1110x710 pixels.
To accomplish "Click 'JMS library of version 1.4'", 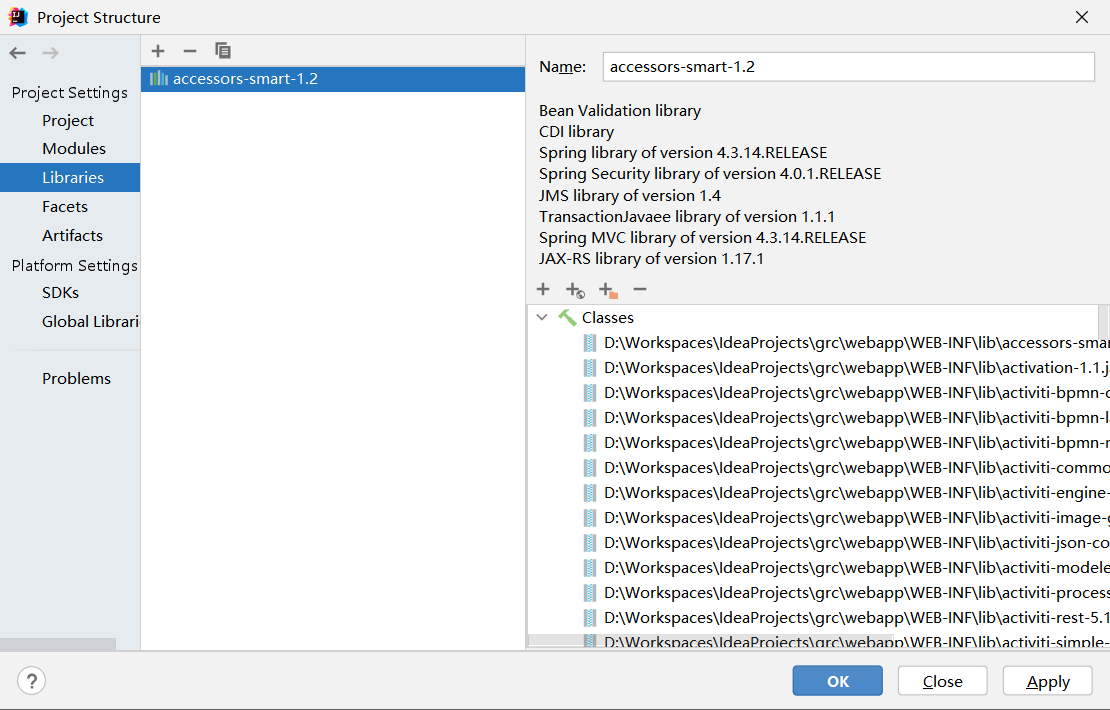I will (629, 195).
